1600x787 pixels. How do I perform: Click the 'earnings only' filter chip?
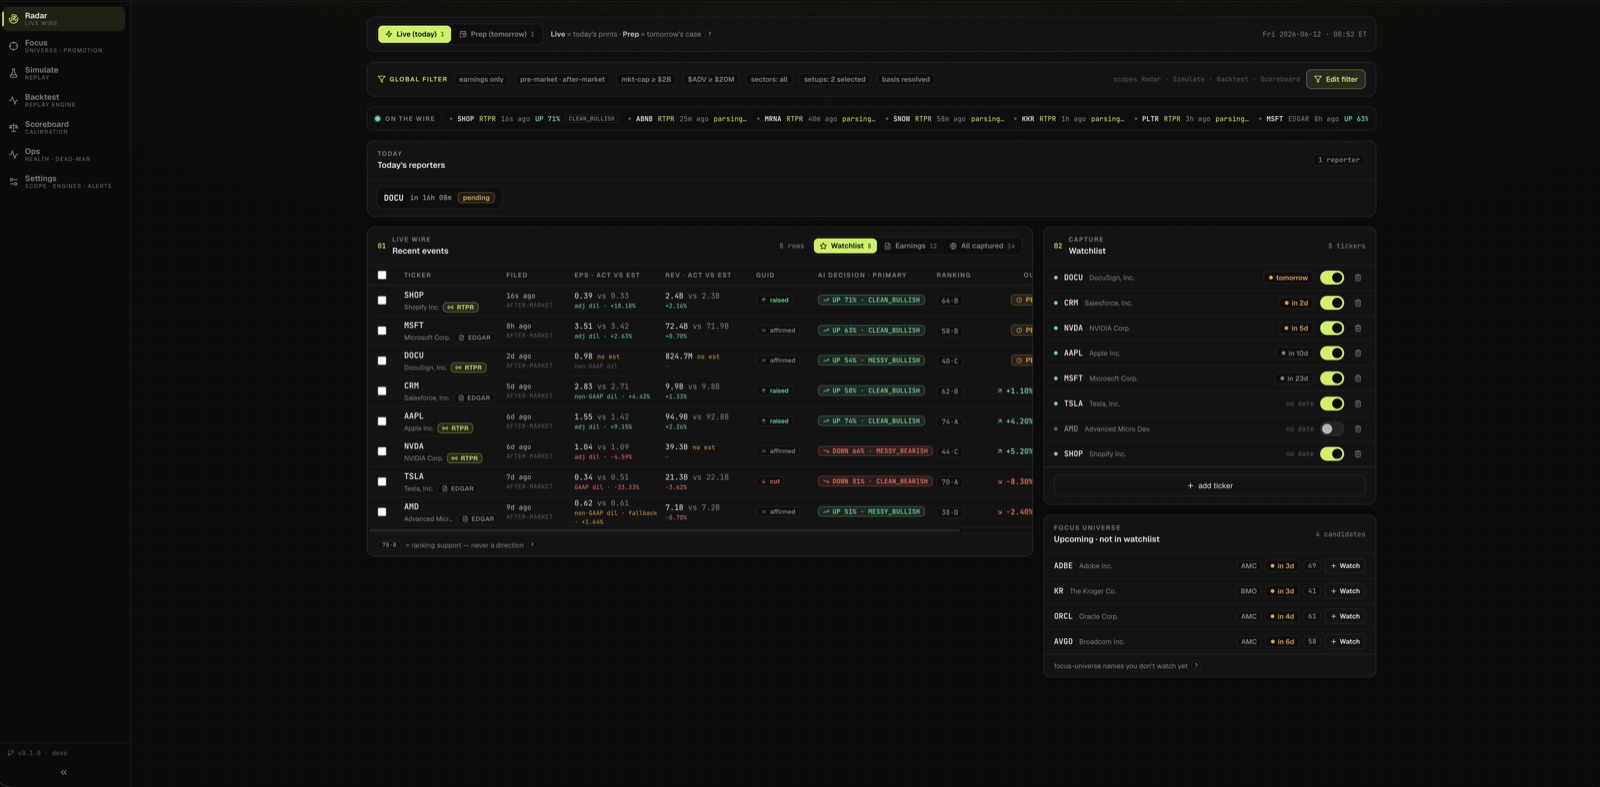click(x=481, y=79)
